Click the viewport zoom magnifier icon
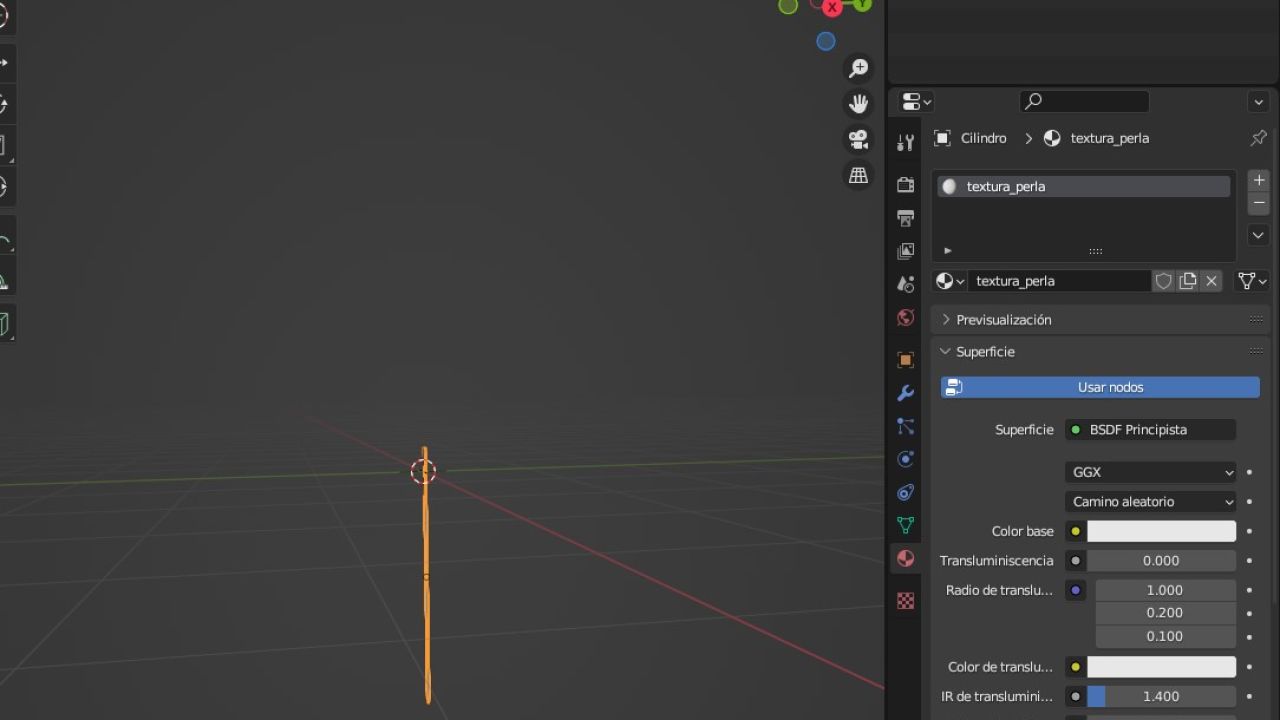Screen dimensions: 1280x720 (858, 68)
